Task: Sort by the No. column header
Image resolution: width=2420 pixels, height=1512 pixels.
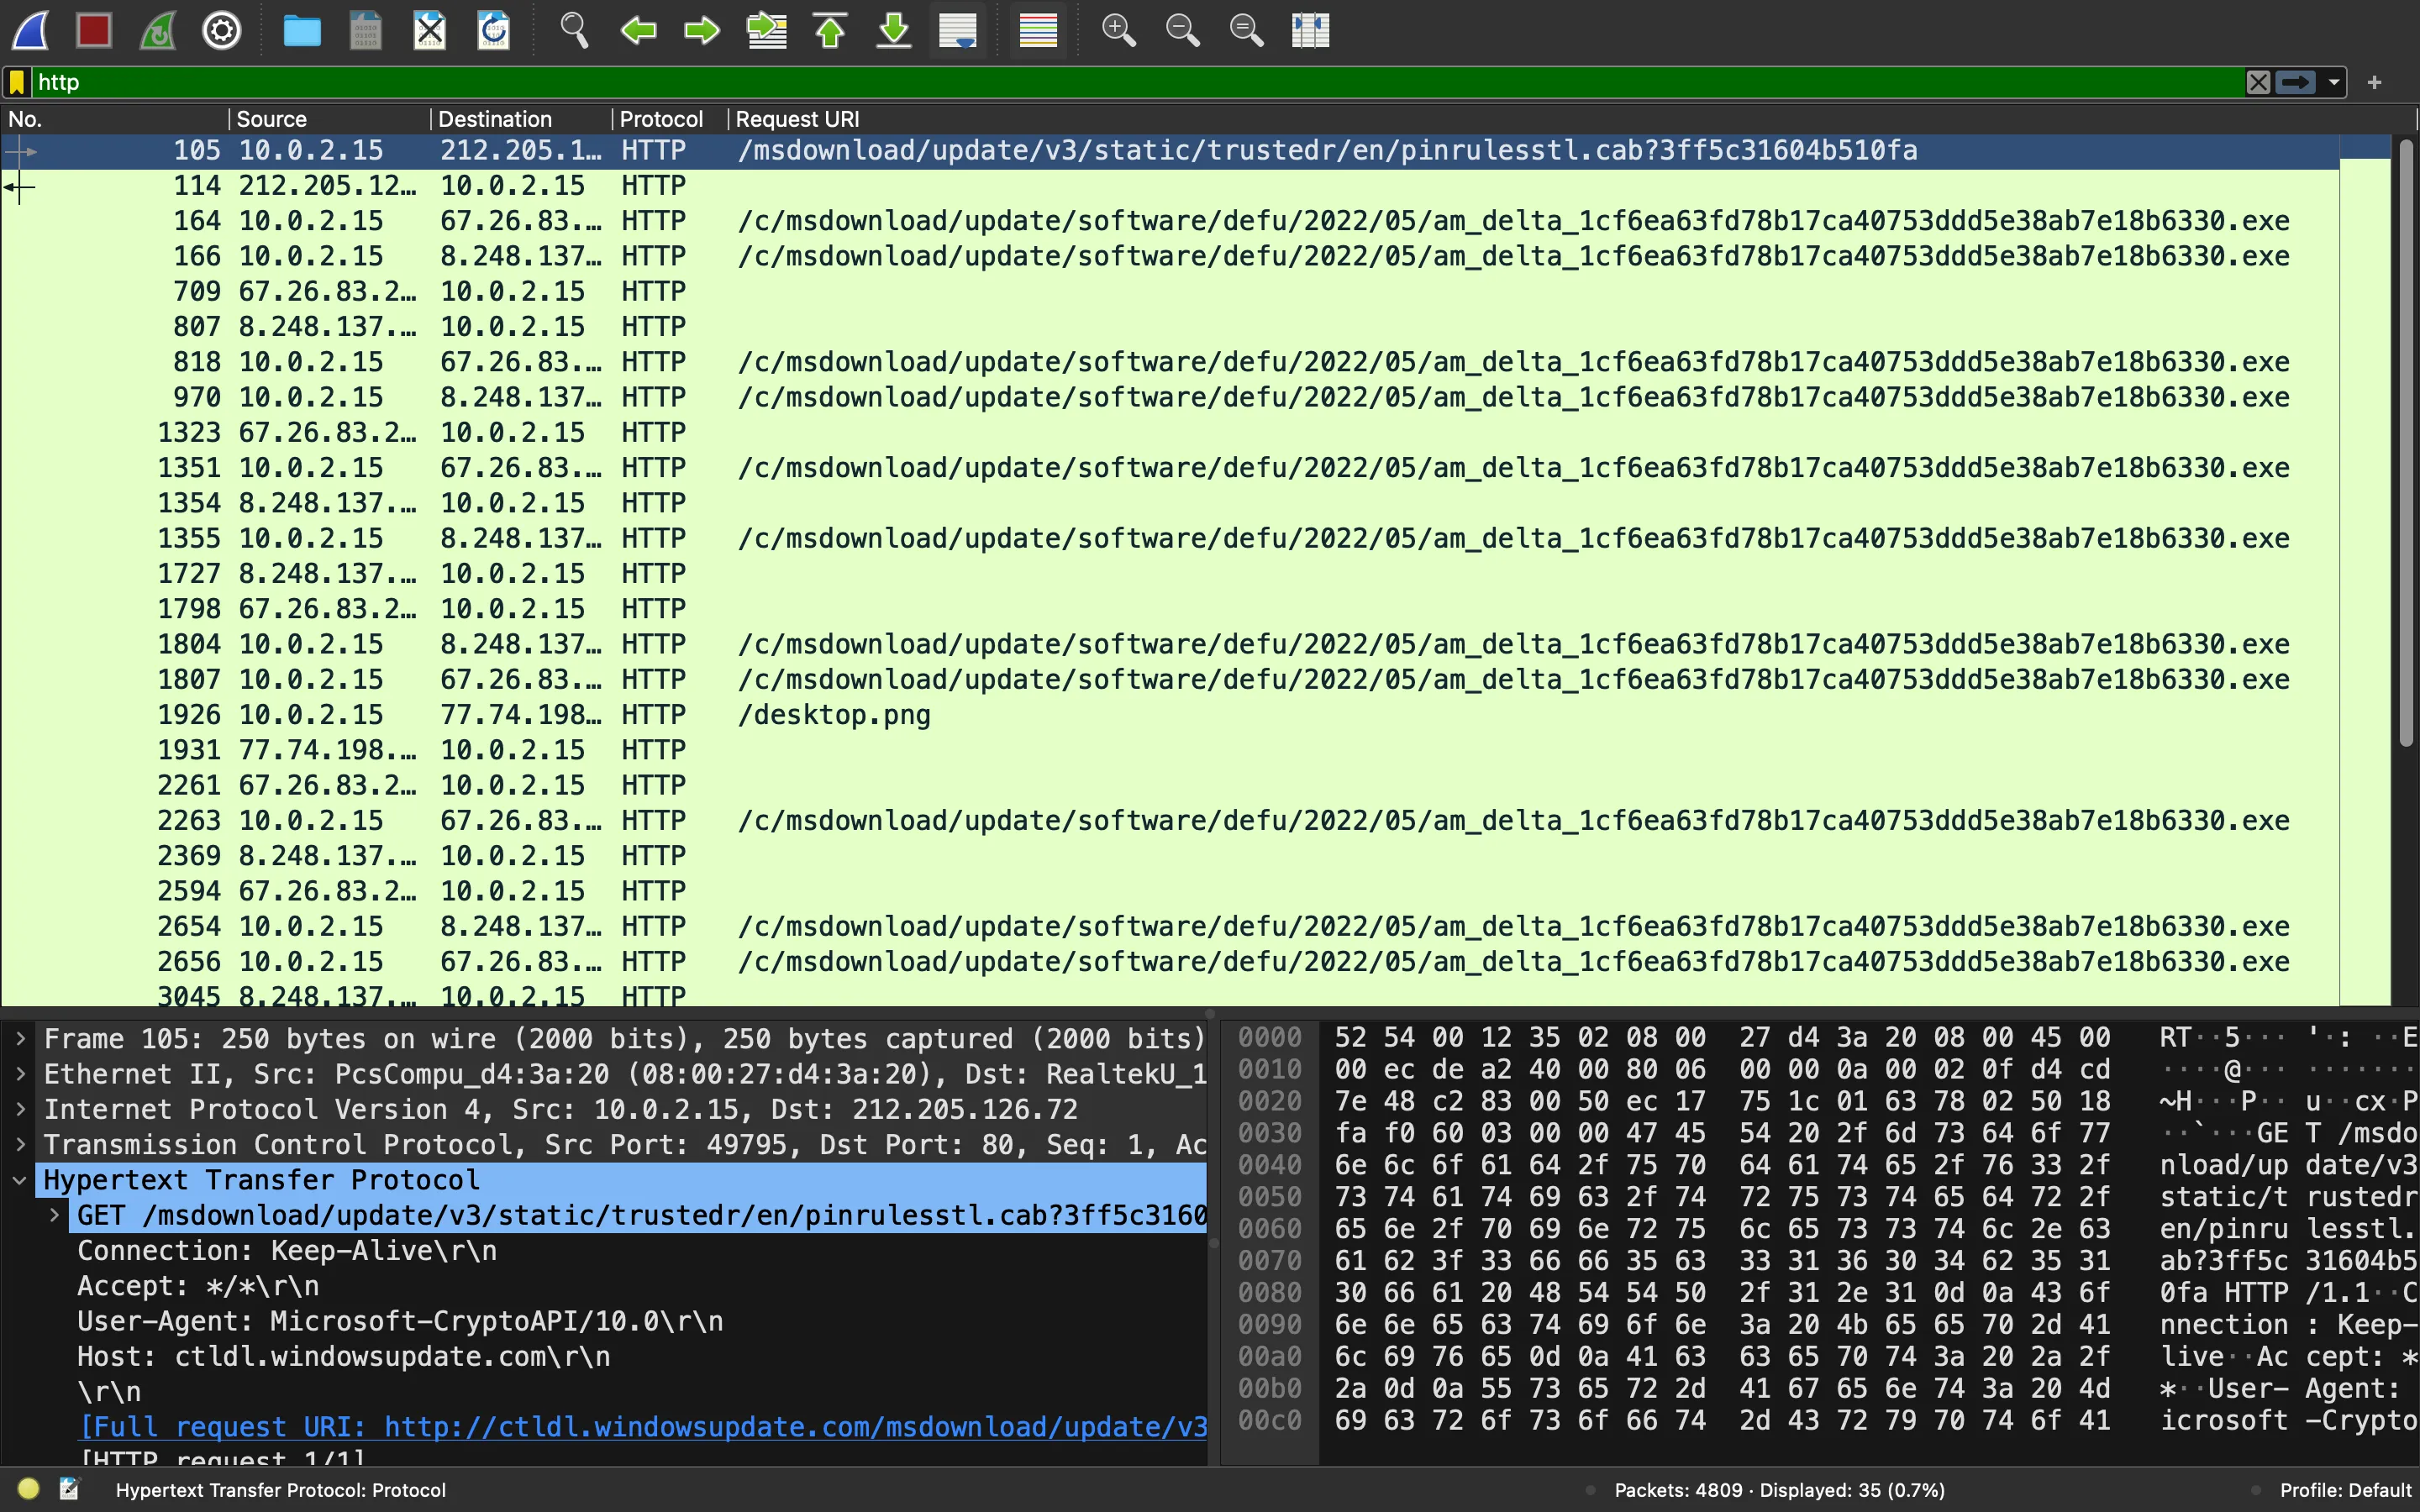Action: (114, 119)
